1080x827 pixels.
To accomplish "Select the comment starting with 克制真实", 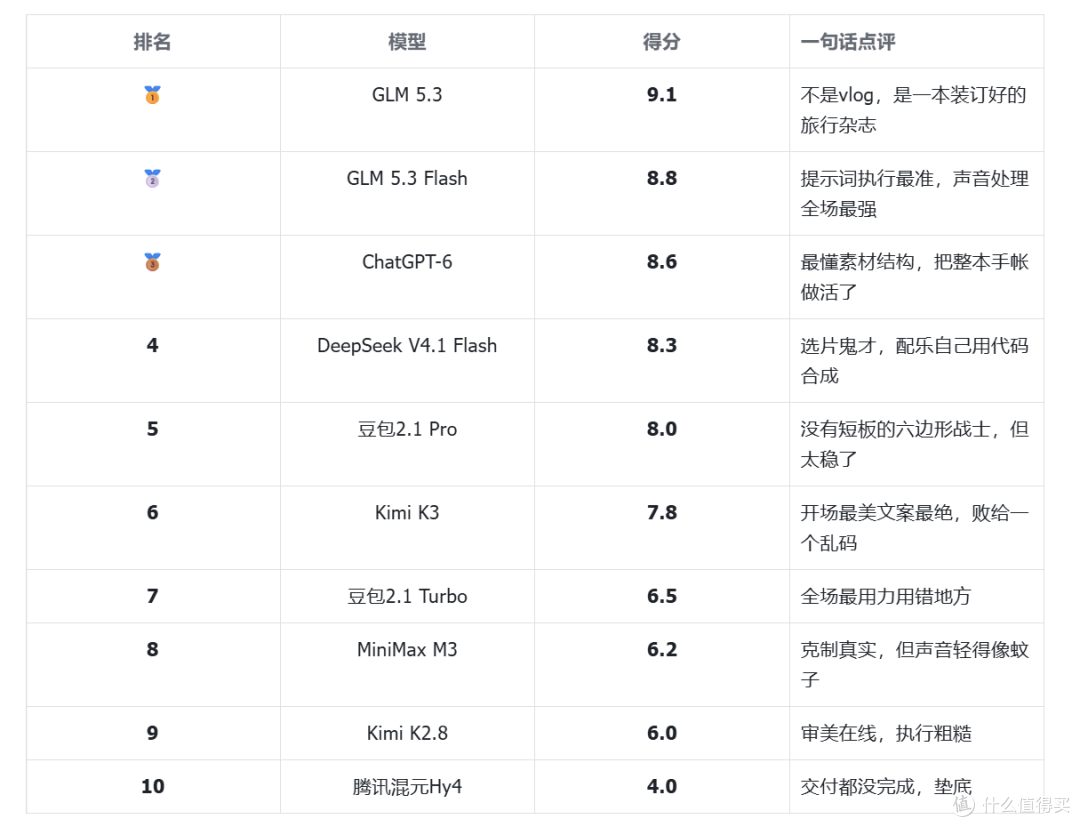I will pyautogui.click(x=914, y=664).
